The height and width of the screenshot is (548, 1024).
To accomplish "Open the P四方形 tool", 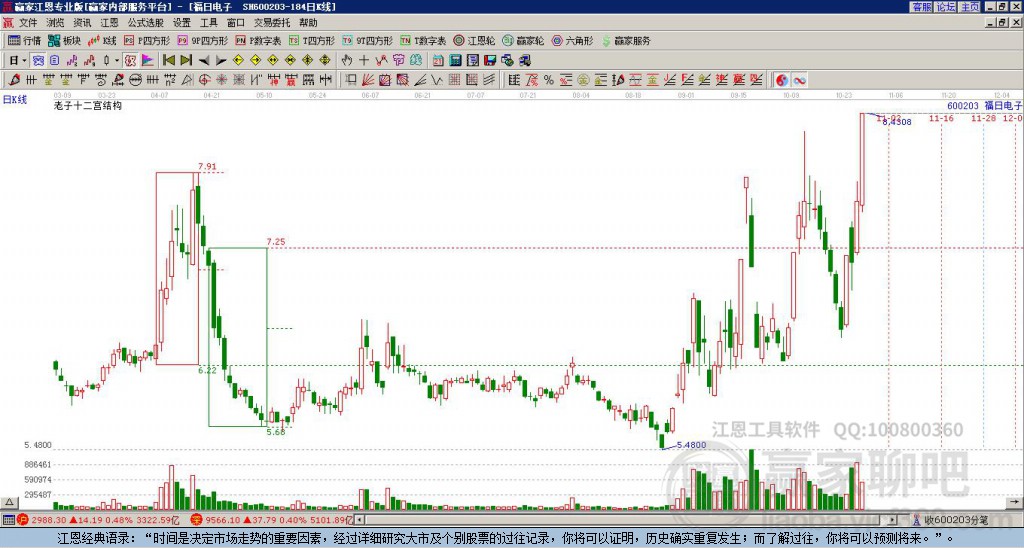I will [148, 40].
